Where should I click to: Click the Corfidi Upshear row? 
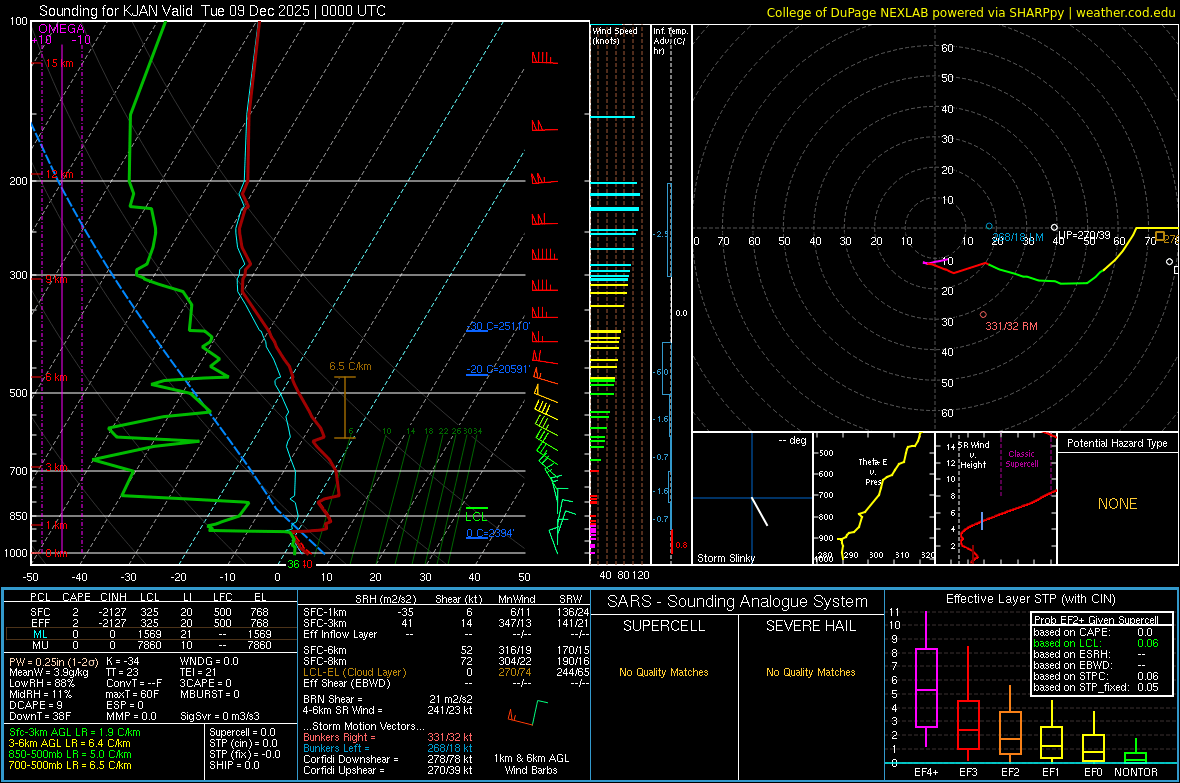pyautogui.click(x=388, y=770)
